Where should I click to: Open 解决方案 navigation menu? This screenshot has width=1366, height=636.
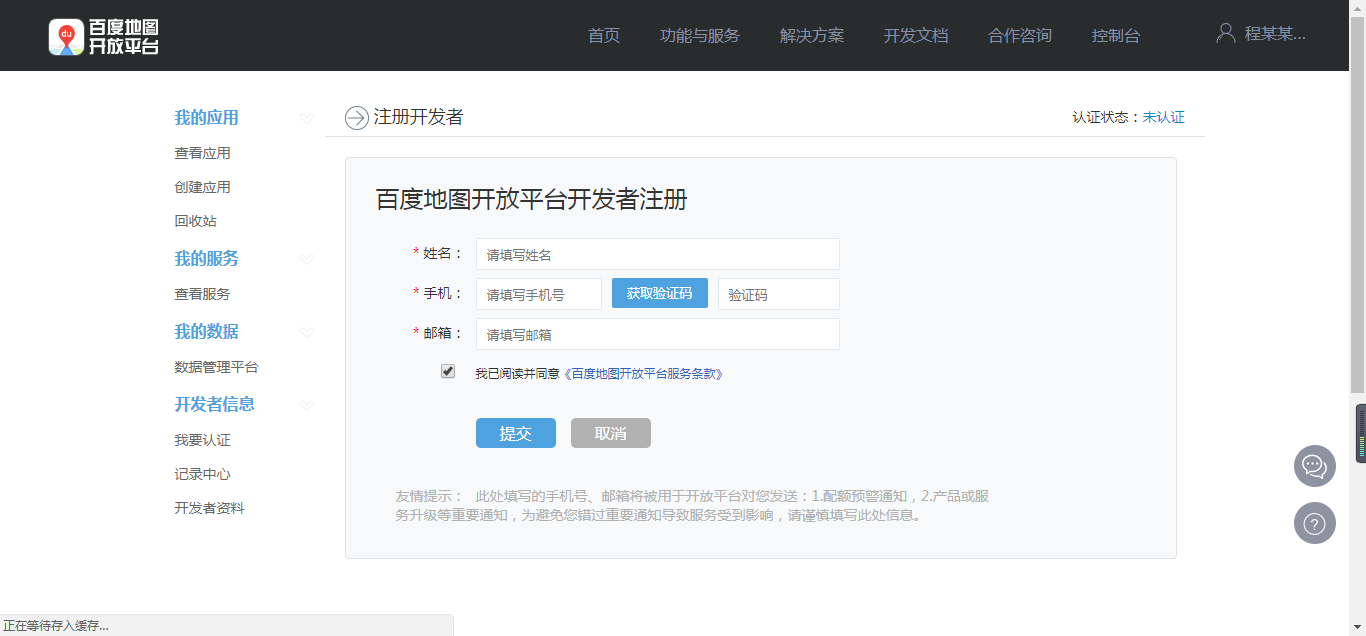point(812,36)
